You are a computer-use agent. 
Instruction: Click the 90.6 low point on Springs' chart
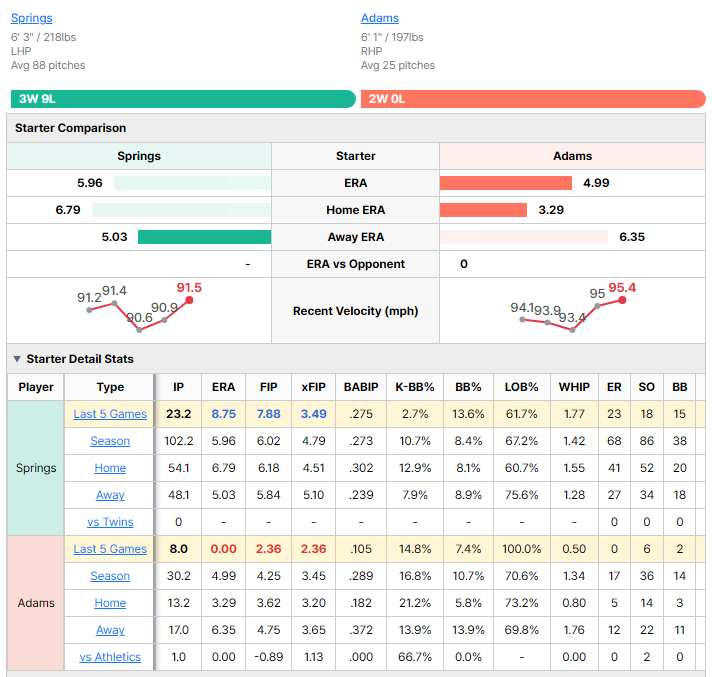139,330
